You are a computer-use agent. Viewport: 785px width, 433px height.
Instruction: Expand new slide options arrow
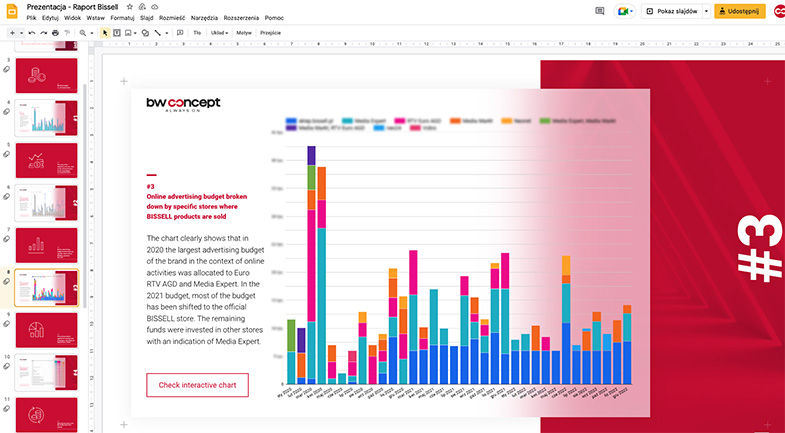pos(21,33)
